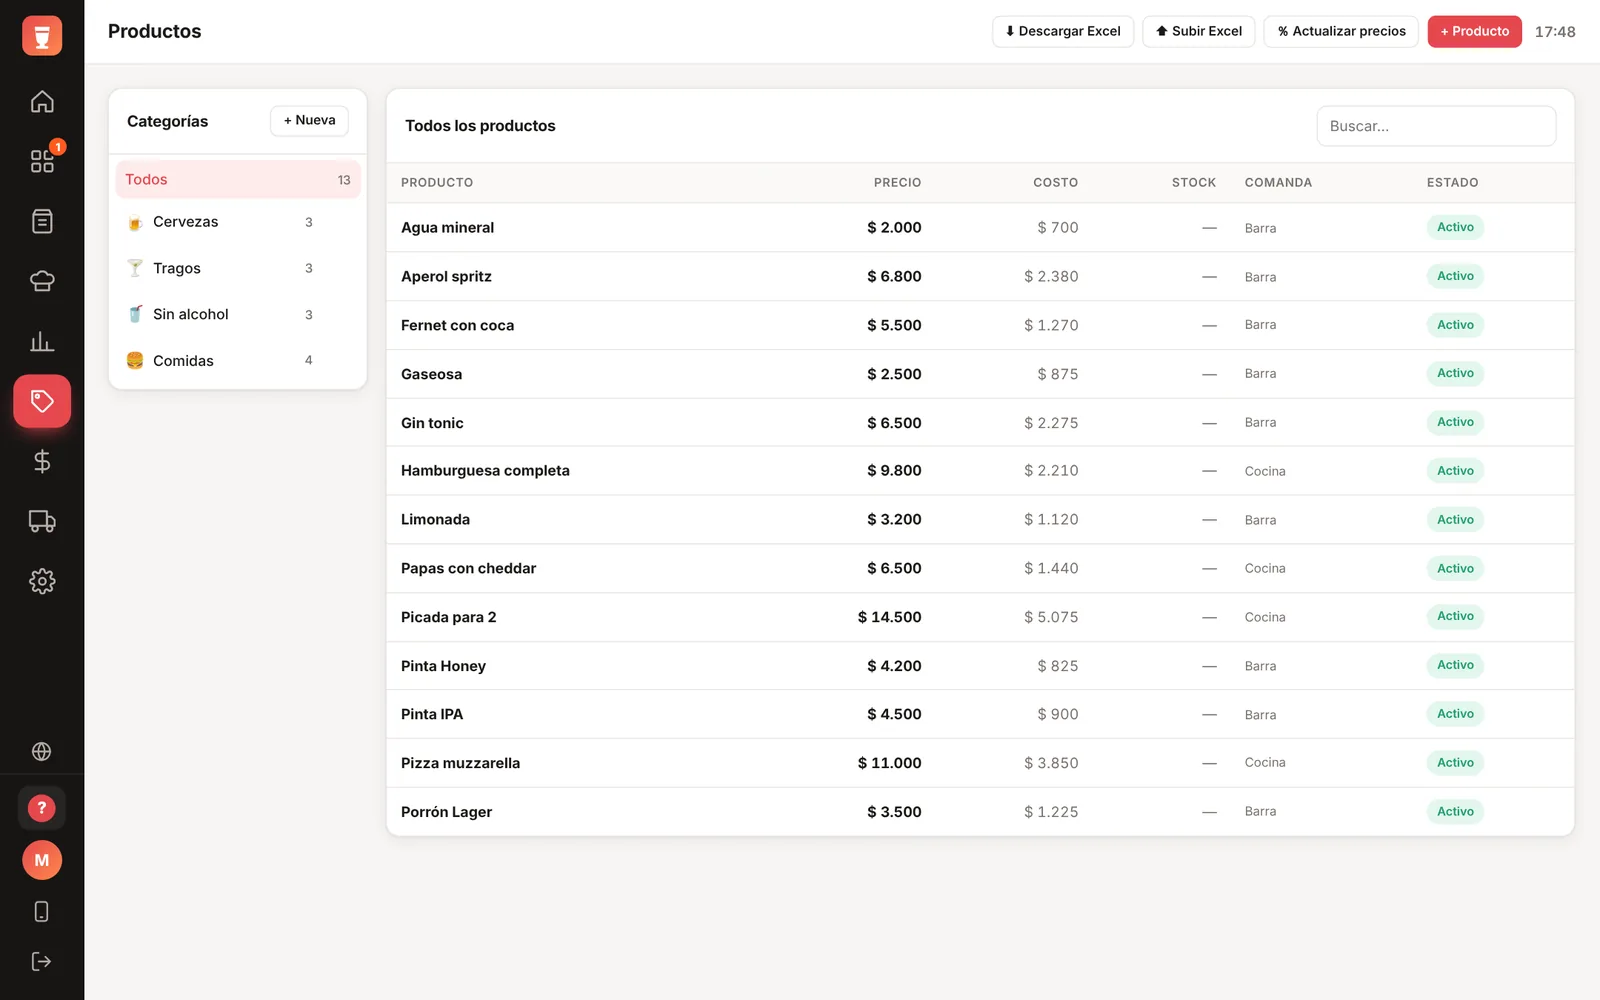
Task: Select the Todos category
Action: (238, 179)
